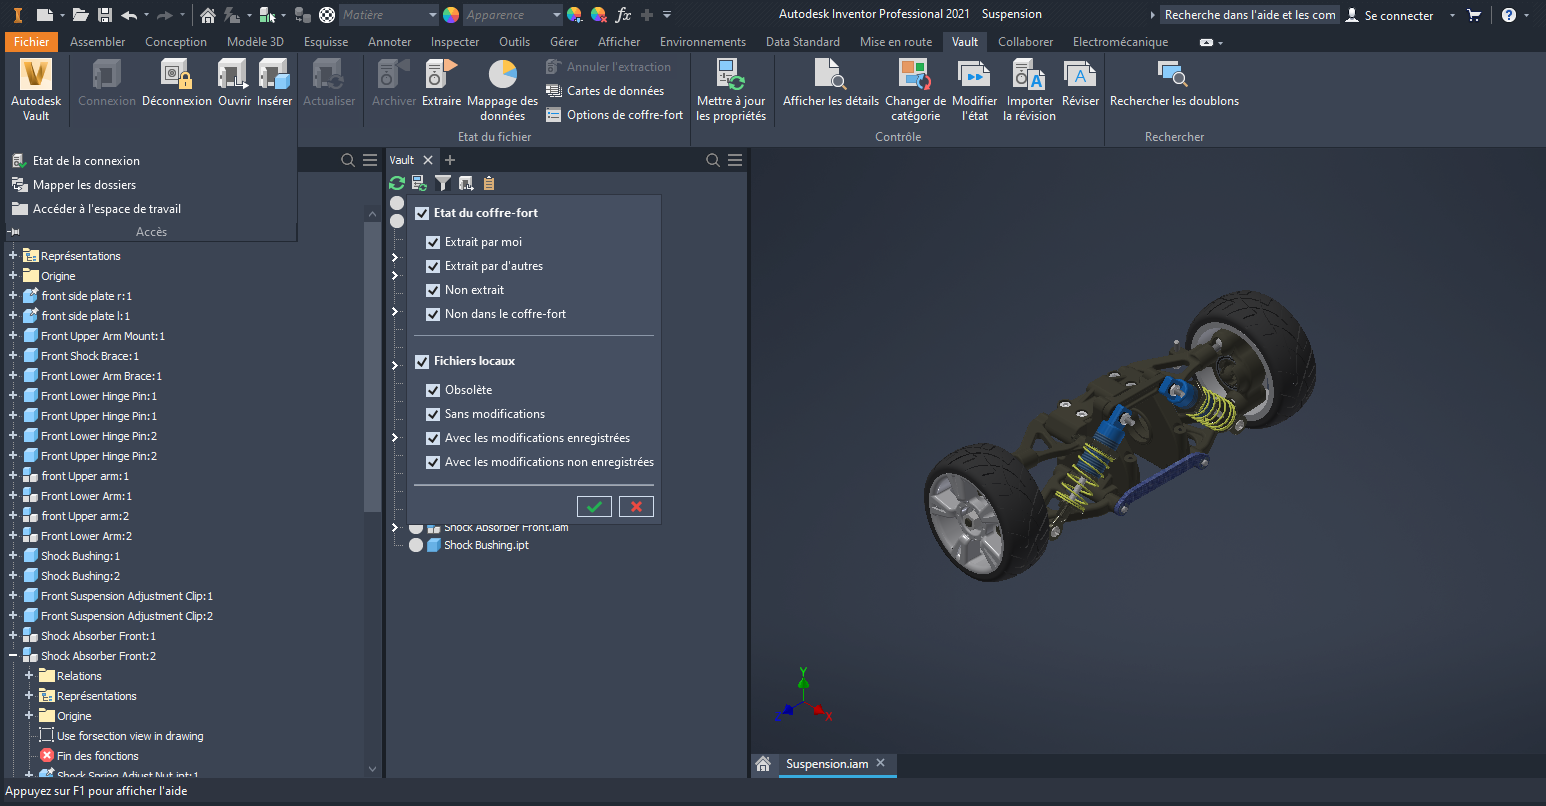
Task: Uncheck Fichiers locaux checkbox
Action: [x=422, y=361]
